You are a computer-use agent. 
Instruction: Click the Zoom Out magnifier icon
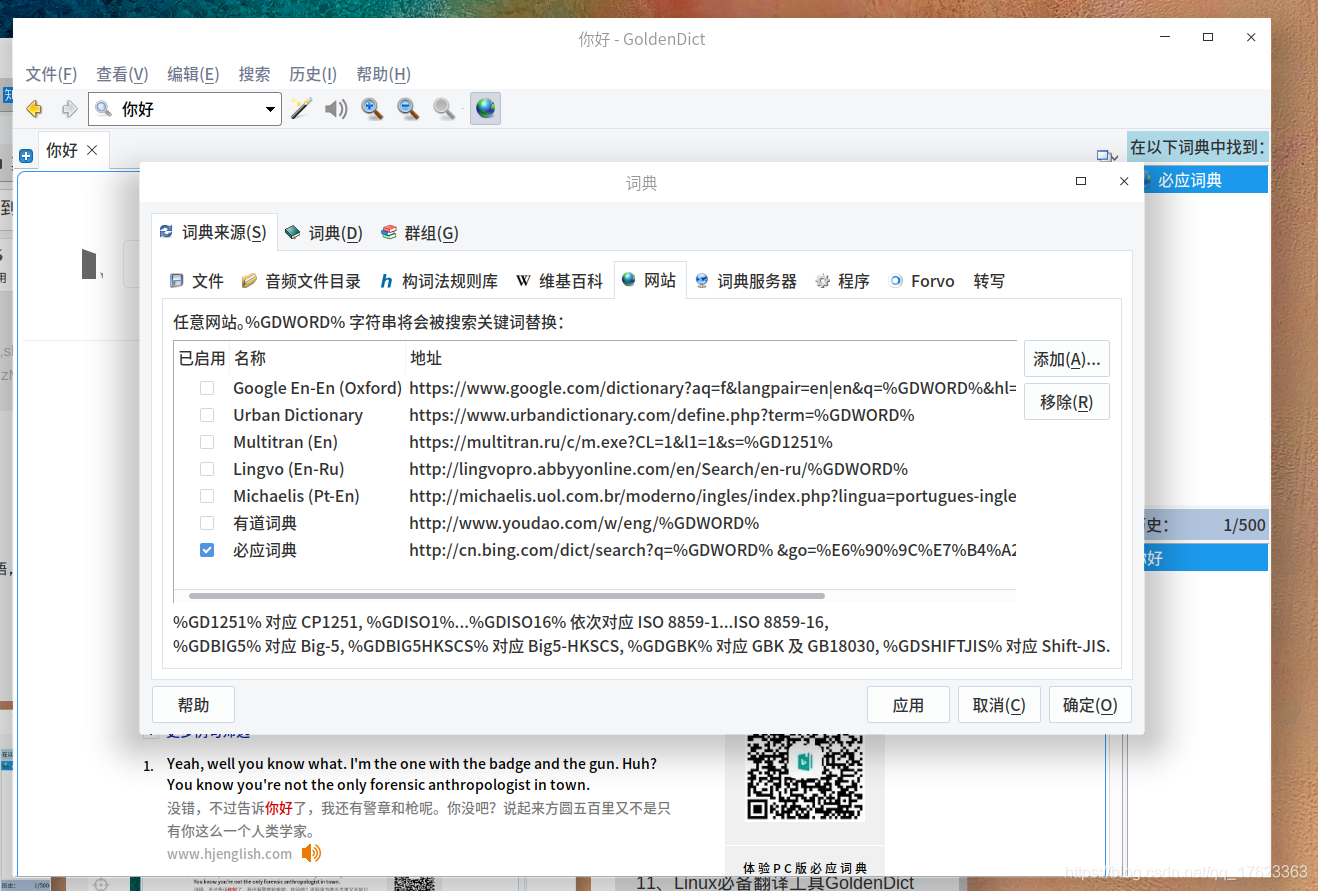[408, 109]
